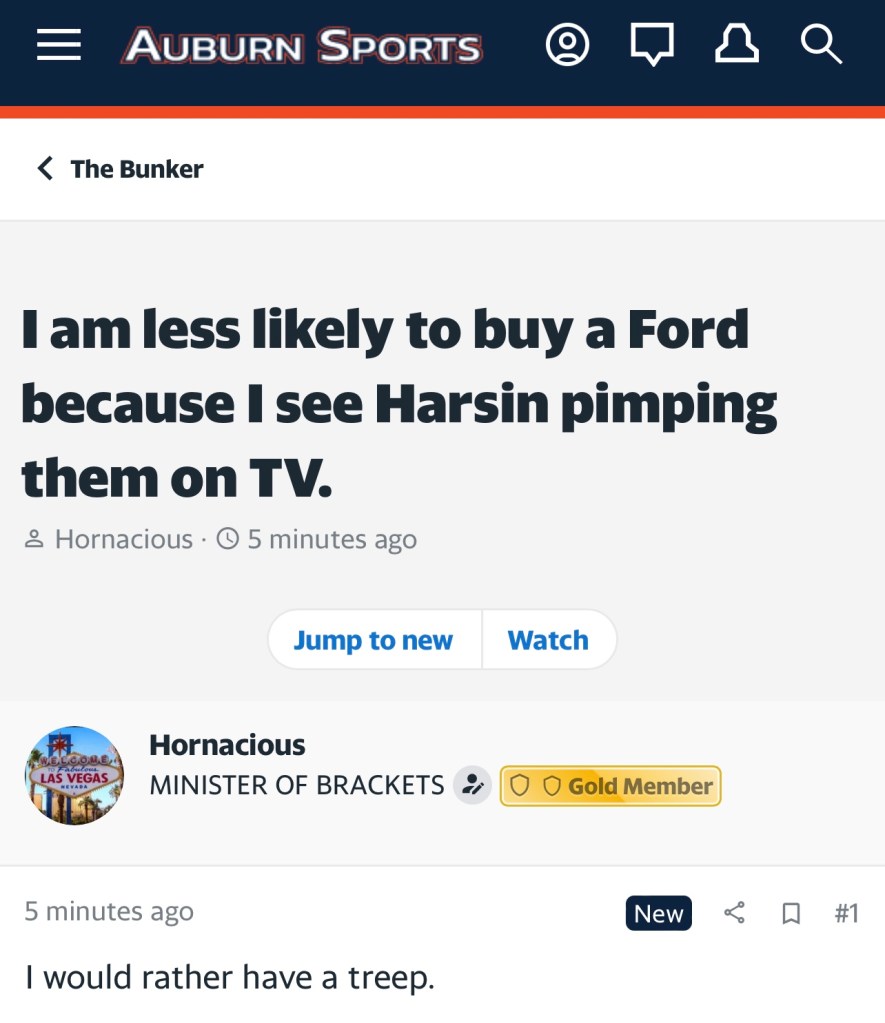The image size is (885, 1023).
Task: Open The Bunker forum link
Action: (x=136, y=169)
